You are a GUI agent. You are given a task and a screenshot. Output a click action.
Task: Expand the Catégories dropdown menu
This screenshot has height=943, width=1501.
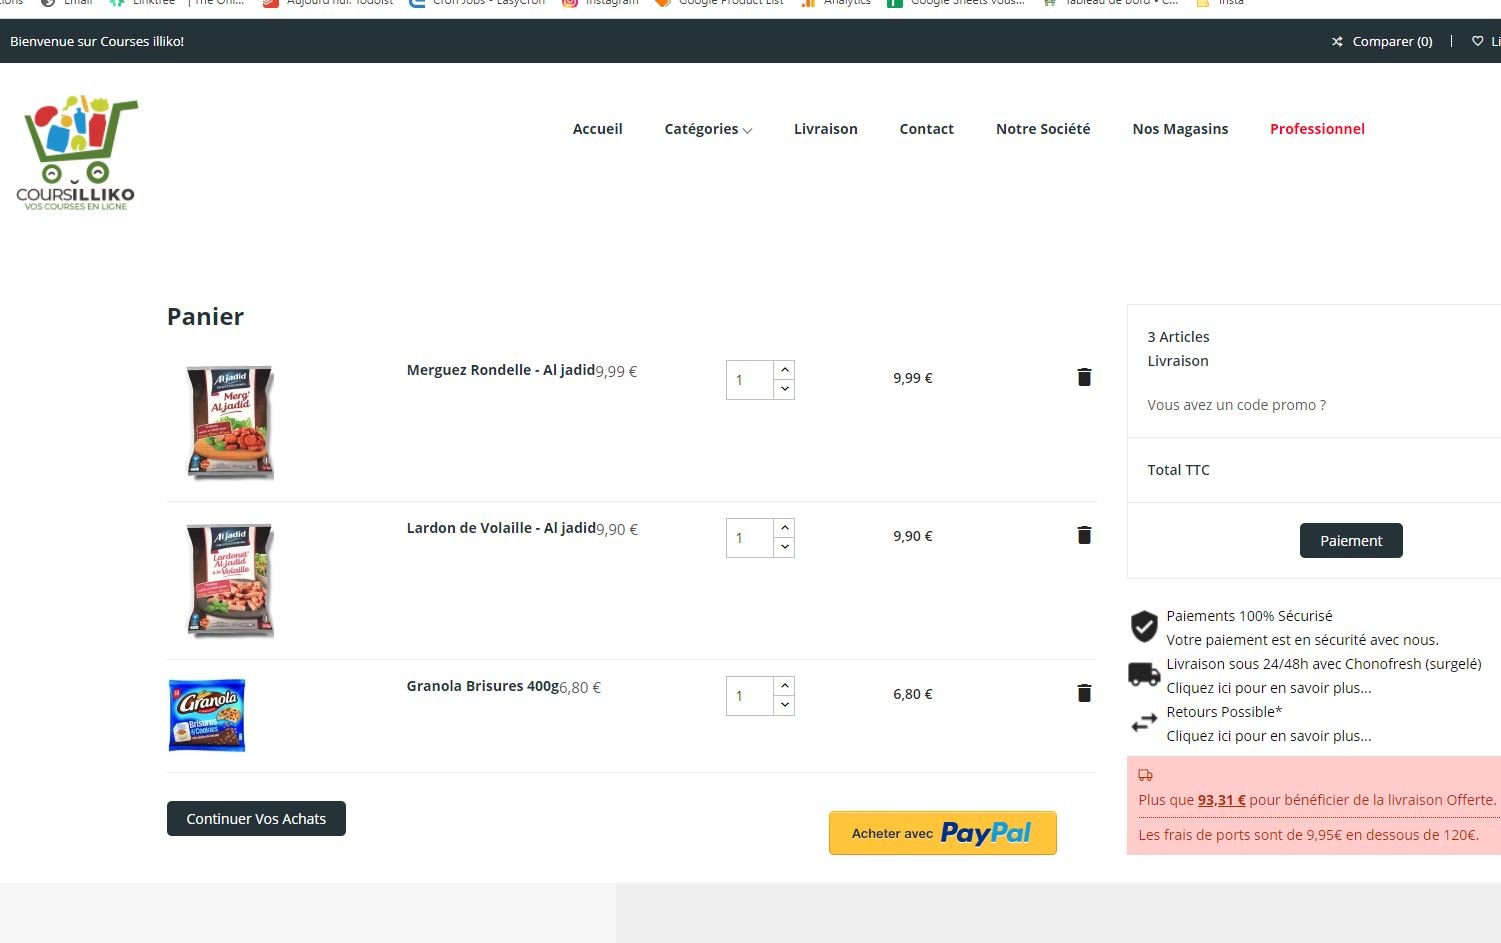point(708,129)
